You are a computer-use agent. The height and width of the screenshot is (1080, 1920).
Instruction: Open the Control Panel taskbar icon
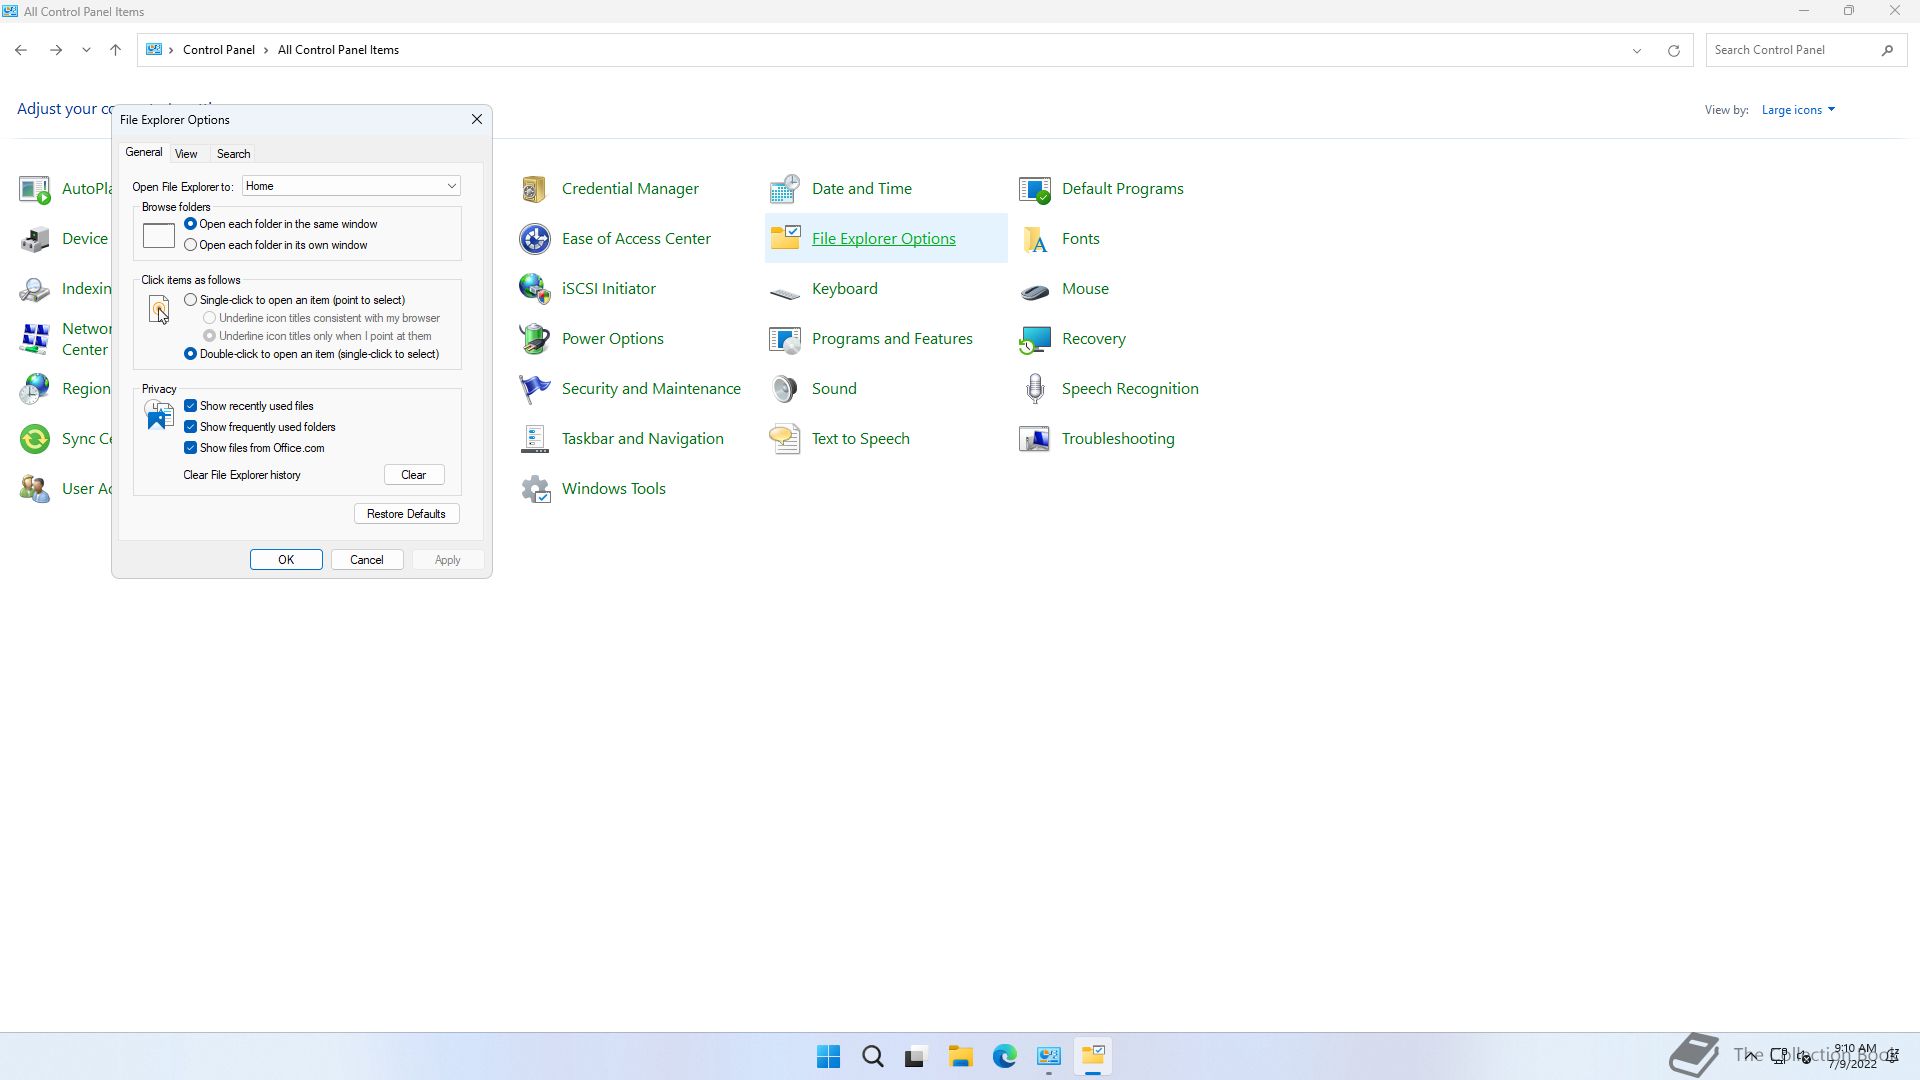(x=1049, y=1057)
